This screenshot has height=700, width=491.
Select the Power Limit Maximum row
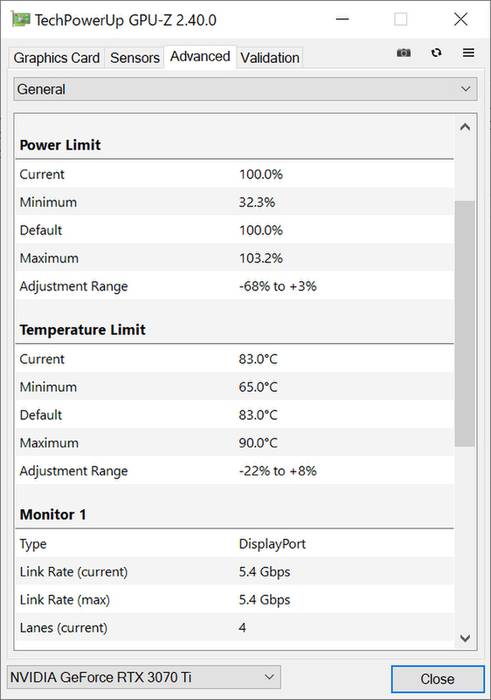[235, 258]
